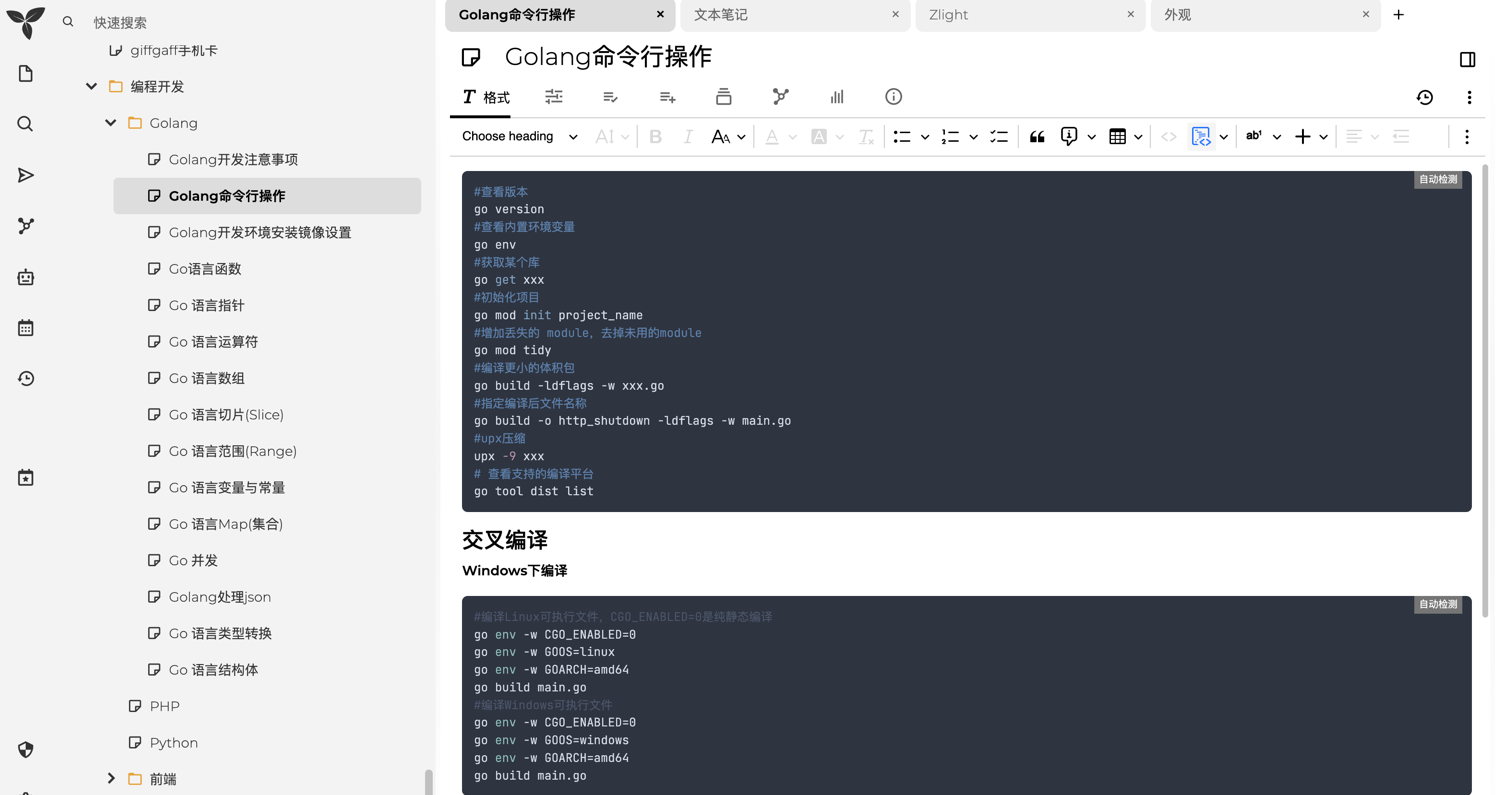The width and height of the screenshot is (1500, 795).
Task: Toggle italic formatting
Action: coord(688,137)
